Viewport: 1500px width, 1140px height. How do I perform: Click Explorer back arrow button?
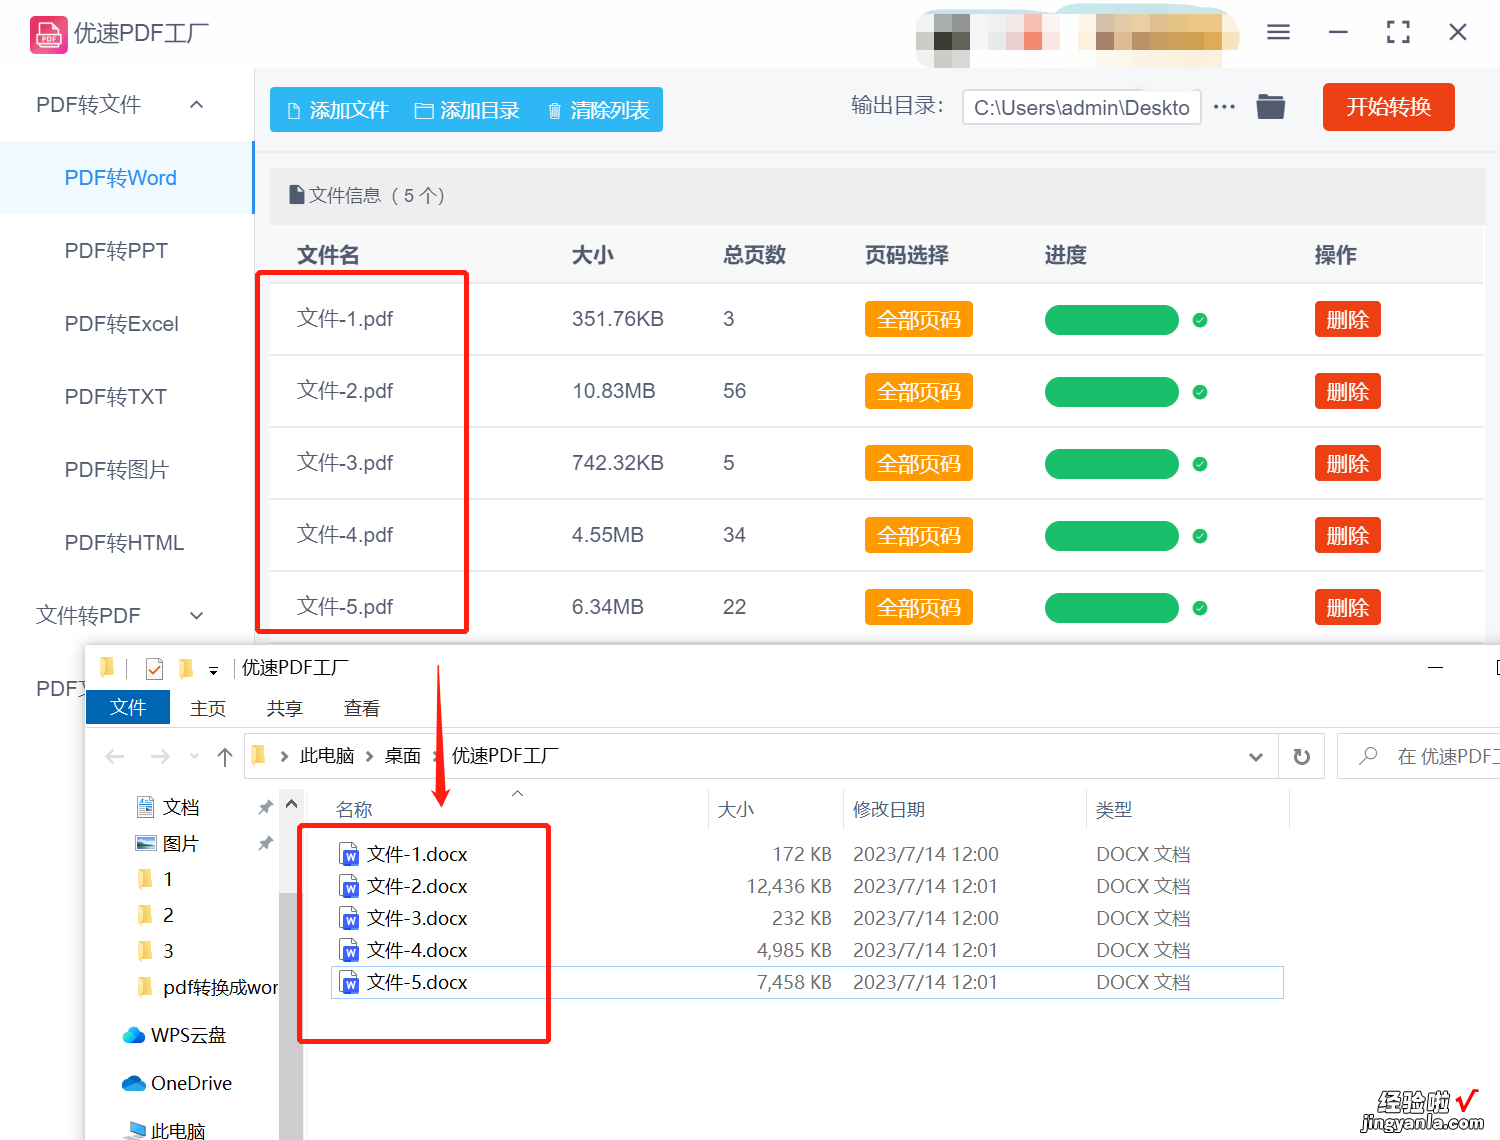coord(115,756)
